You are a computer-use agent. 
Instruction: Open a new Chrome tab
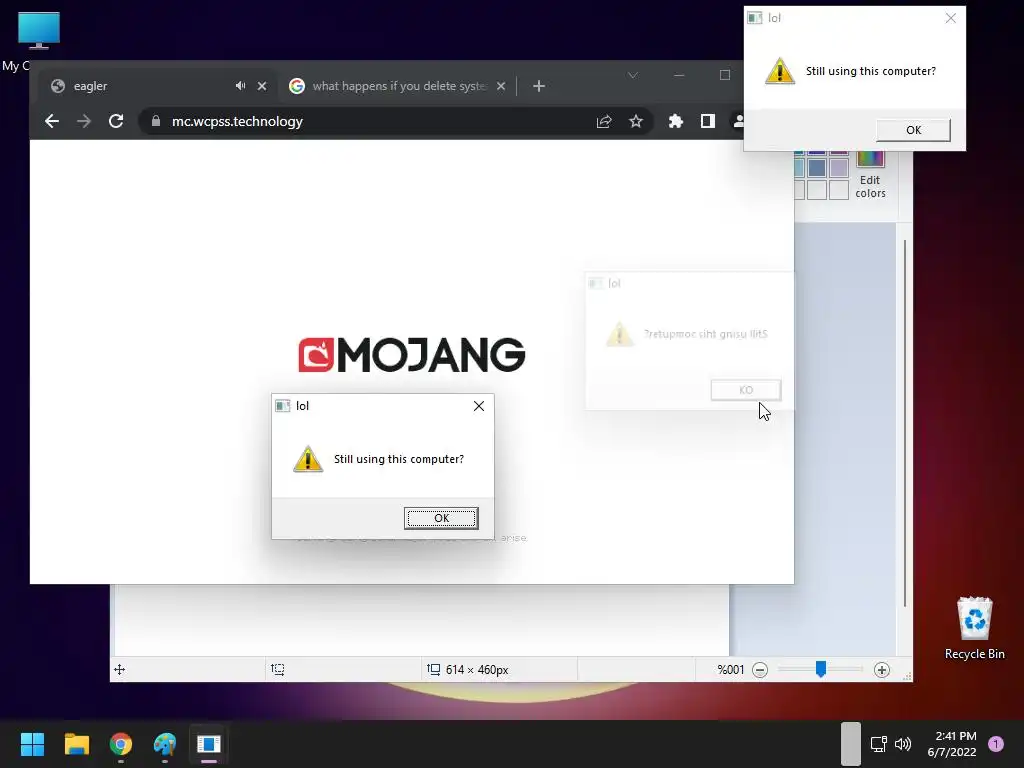point(539,86)
